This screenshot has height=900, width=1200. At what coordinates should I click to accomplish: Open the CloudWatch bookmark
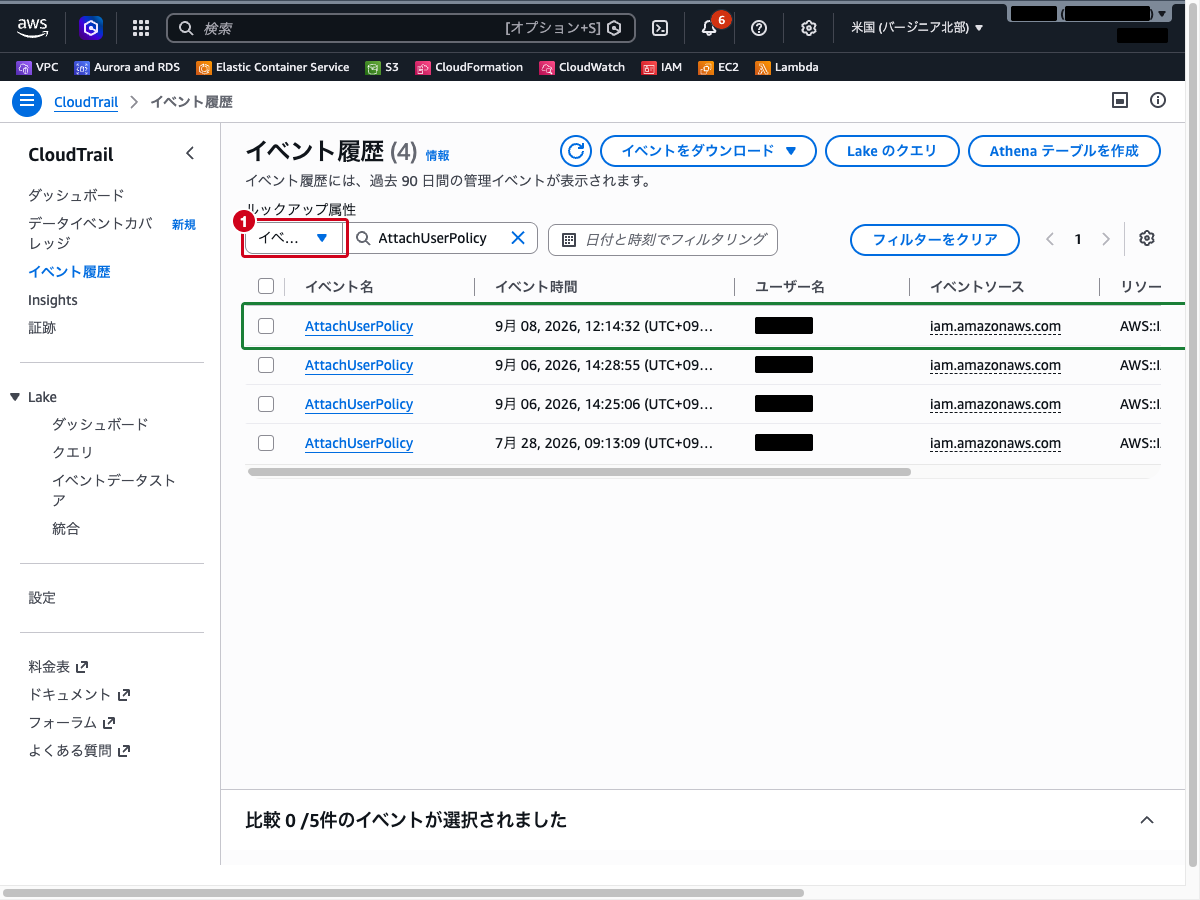coord(582,67)
